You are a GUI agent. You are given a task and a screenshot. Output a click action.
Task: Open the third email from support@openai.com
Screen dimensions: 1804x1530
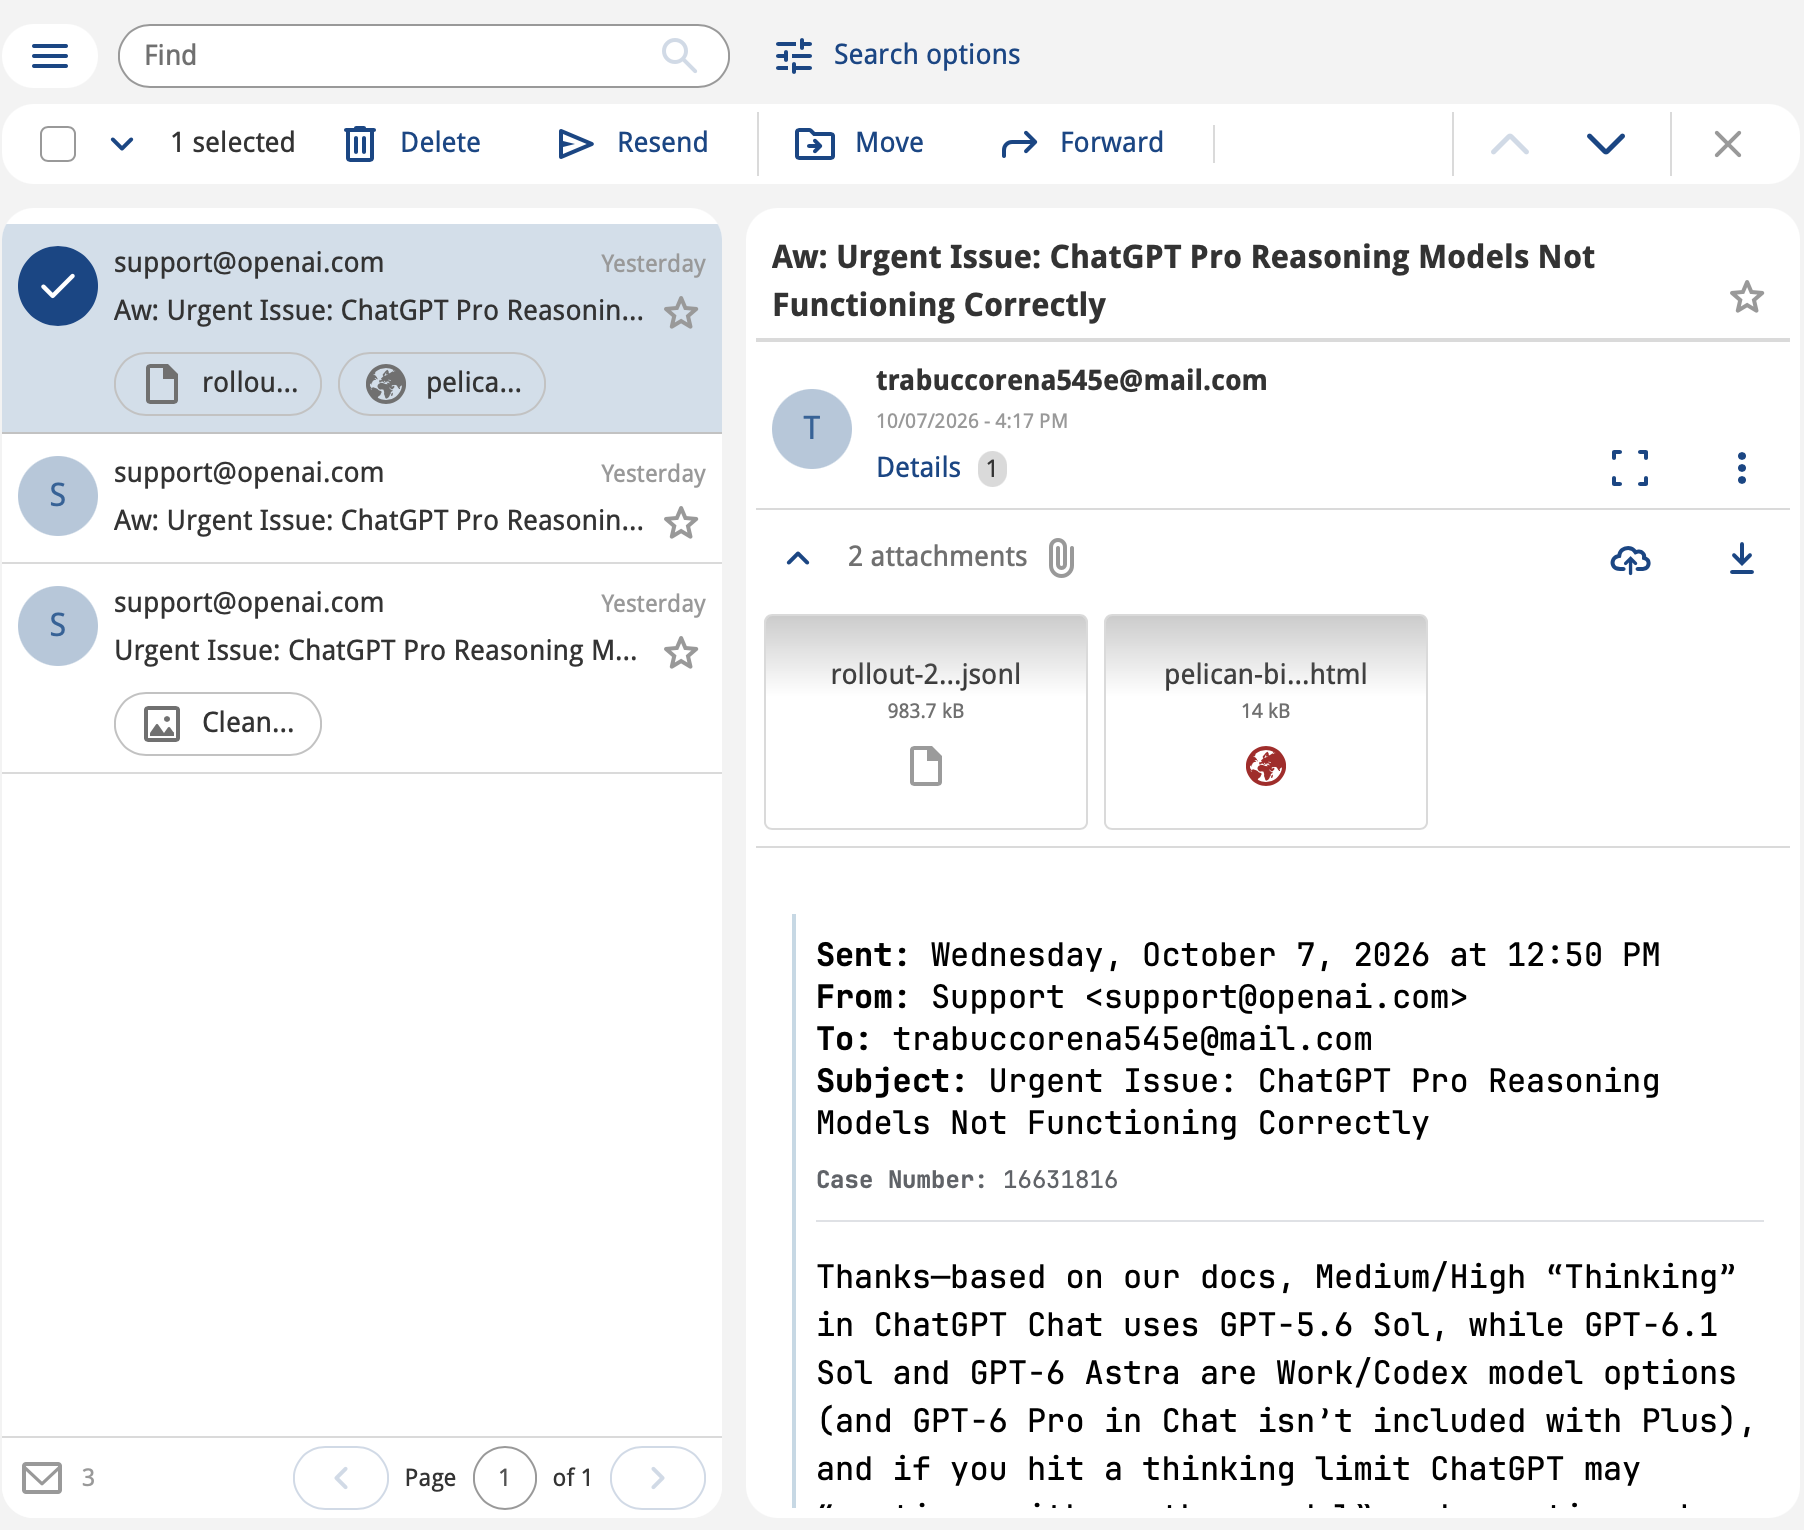point(362,668)
